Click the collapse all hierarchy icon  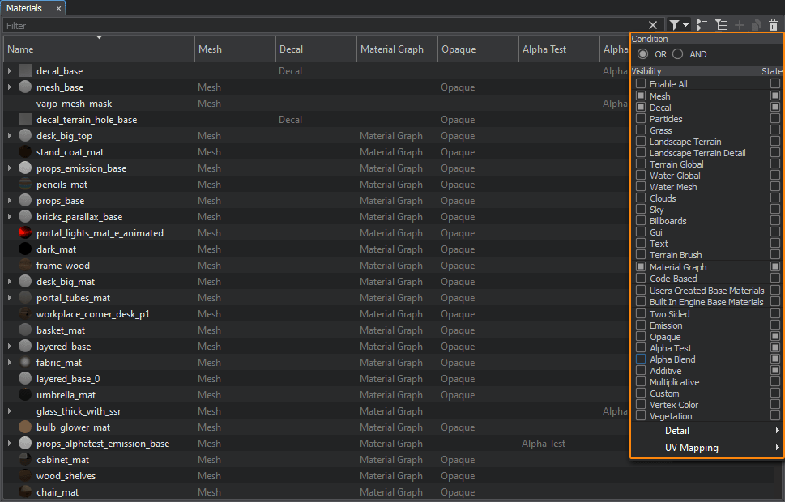701,25
